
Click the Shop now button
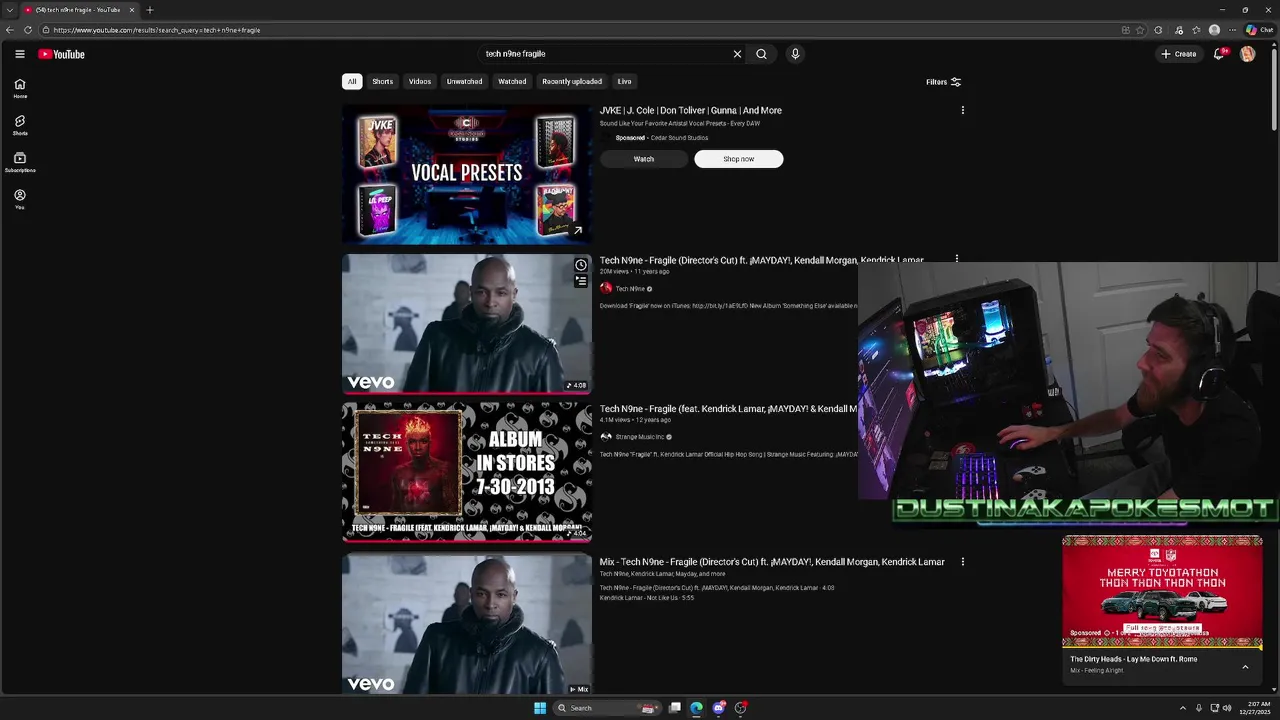(739, 159)
